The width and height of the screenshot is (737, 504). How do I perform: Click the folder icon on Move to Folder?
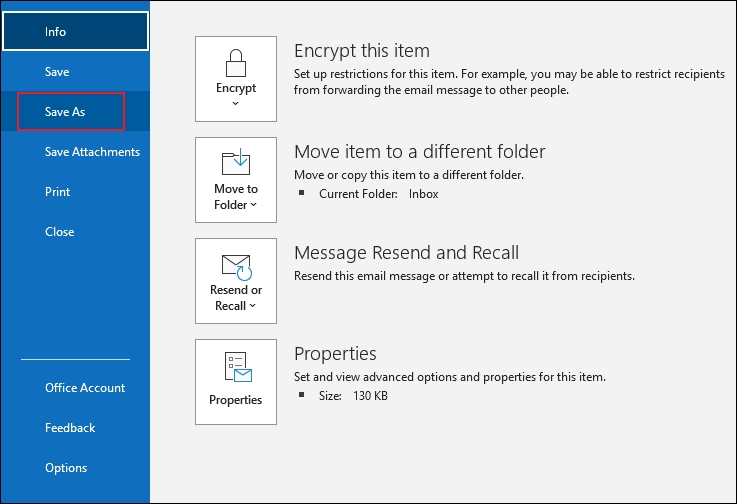236,162
